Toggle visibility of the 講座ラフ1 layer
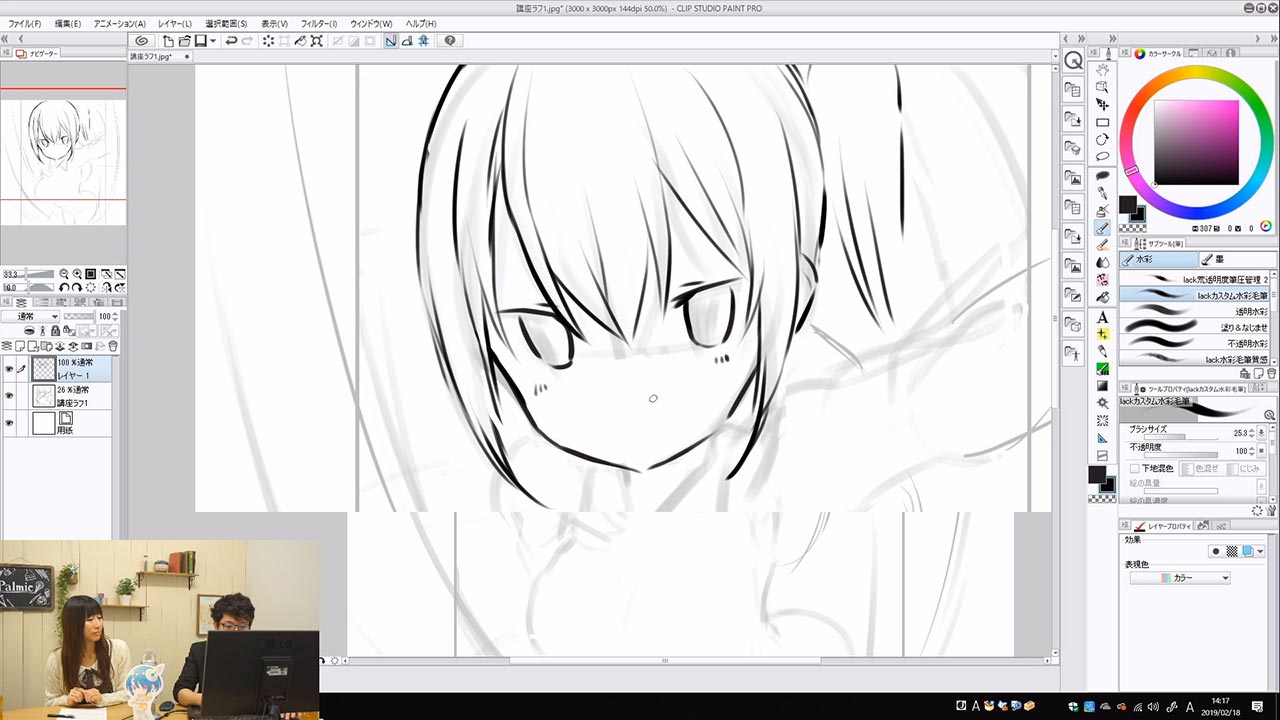 point(9,396)
